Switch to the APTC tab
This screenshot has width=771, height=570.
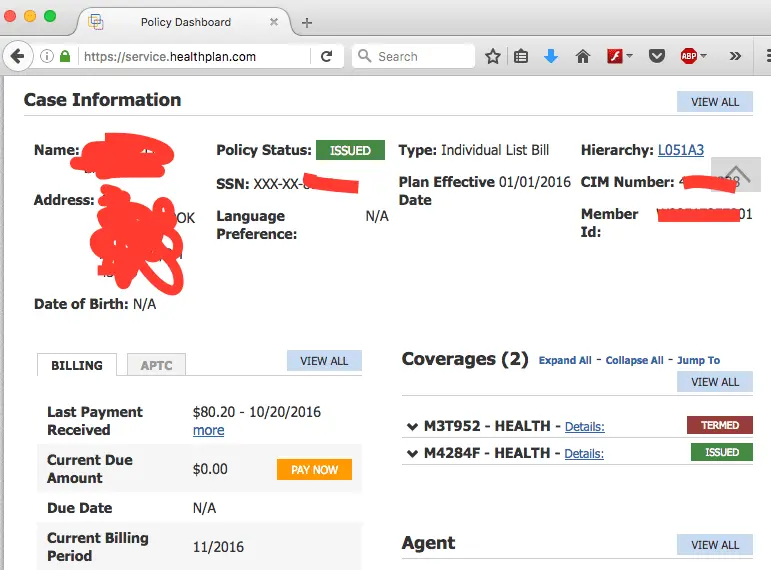coord(156,365)
